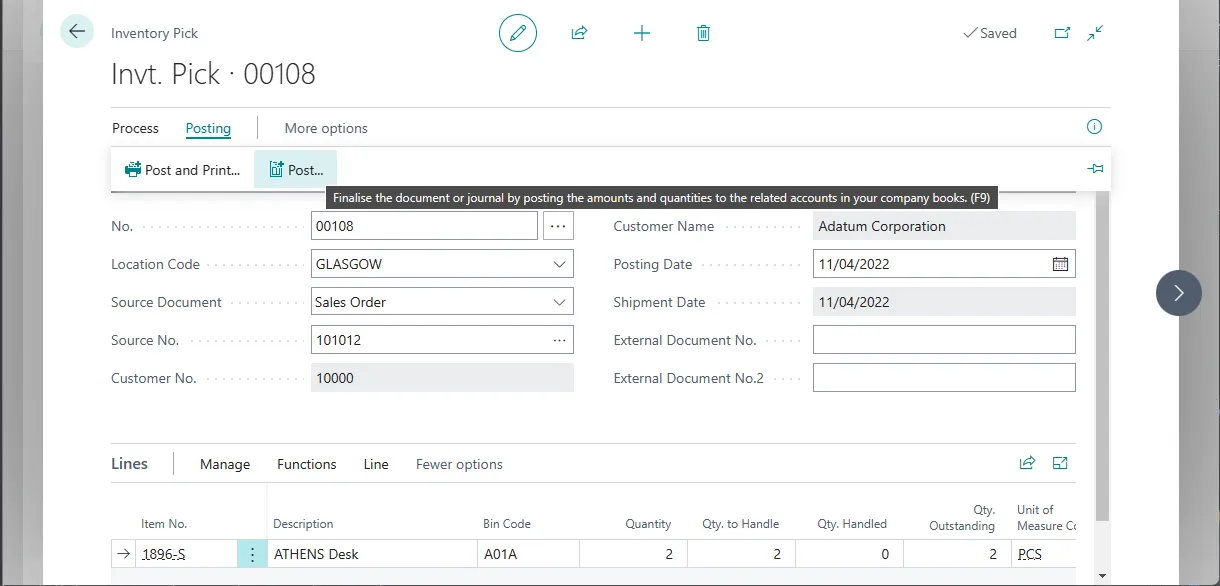This screenshot has width=1220, height=586.
Task: Edit the No. field 00108
Action: click(424, 226)
